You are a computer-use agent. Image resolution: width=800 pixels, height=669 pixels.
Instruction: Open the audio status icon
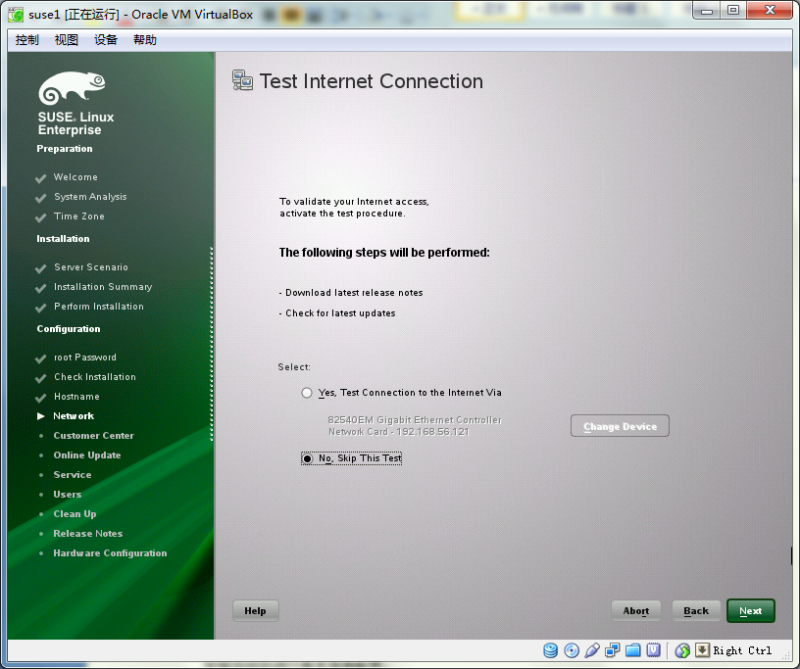tap(592, 650)
